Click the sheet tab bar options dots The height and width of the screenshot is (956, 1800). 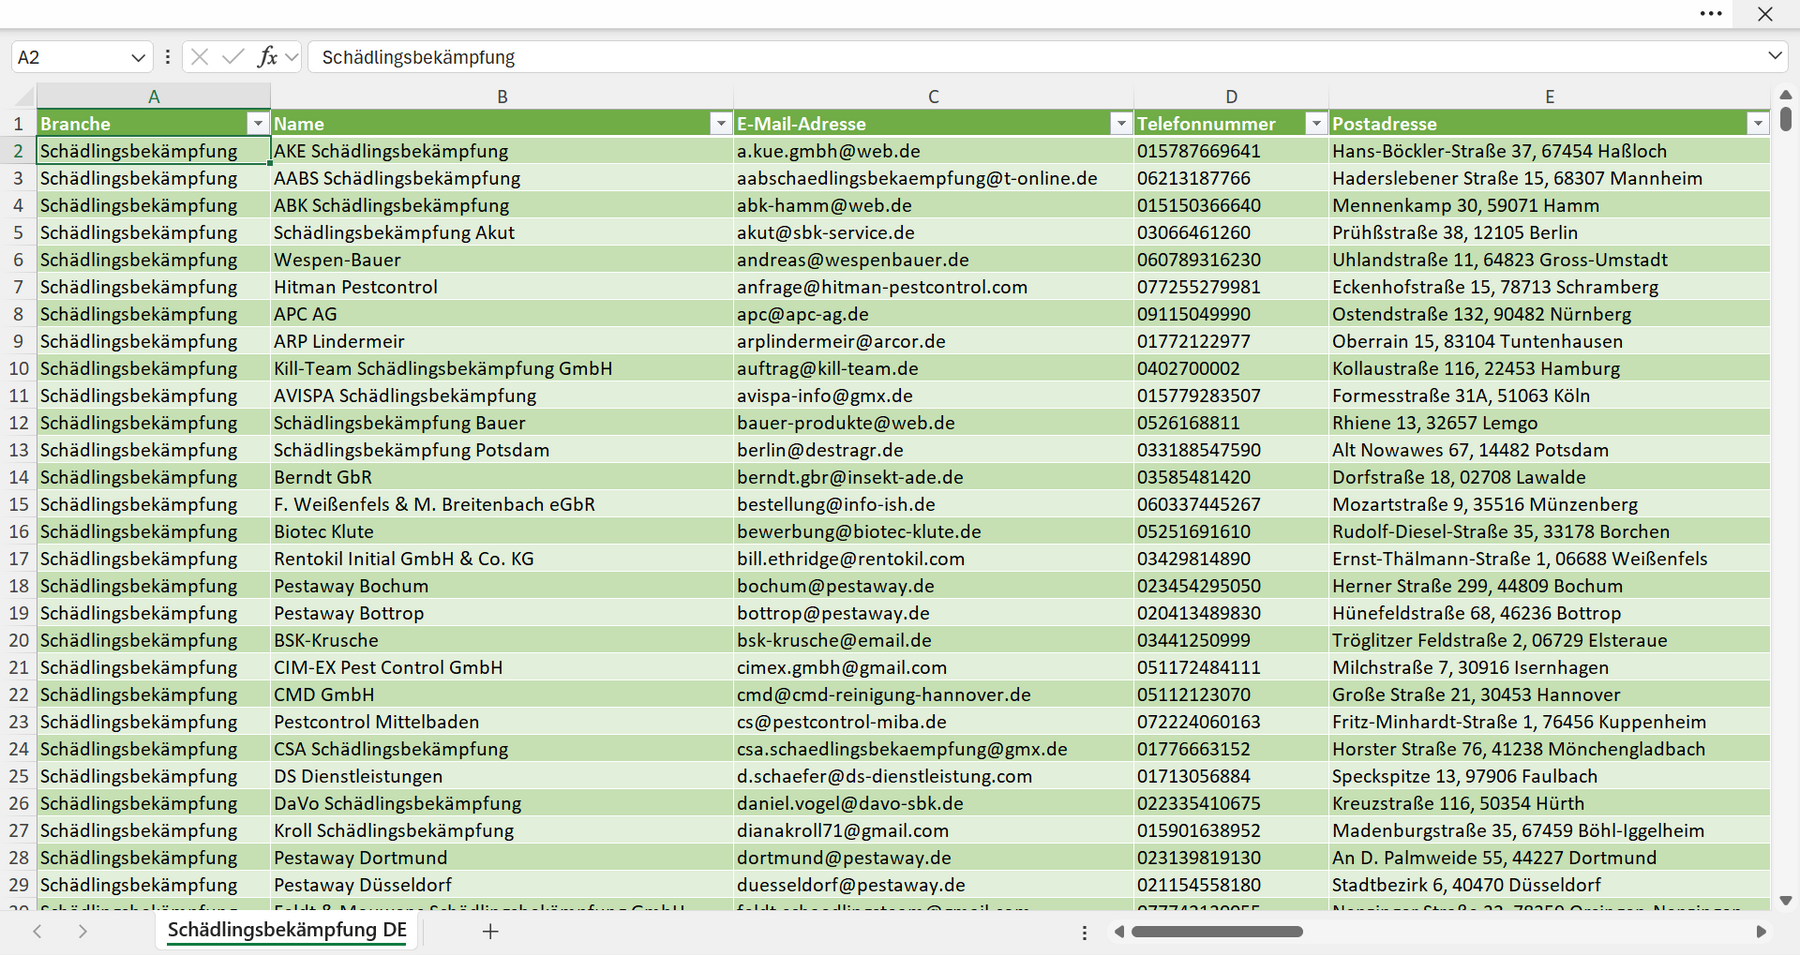click(1084, 932)
